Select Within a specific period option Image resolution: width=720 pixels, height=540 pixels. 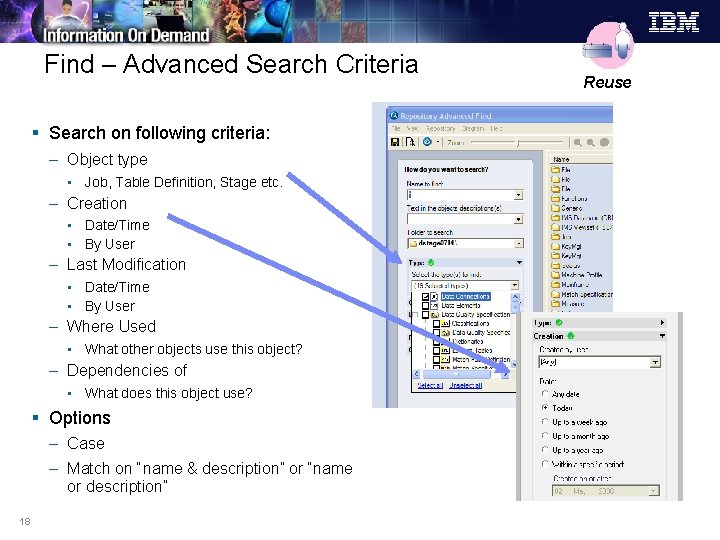coord(545,464)
